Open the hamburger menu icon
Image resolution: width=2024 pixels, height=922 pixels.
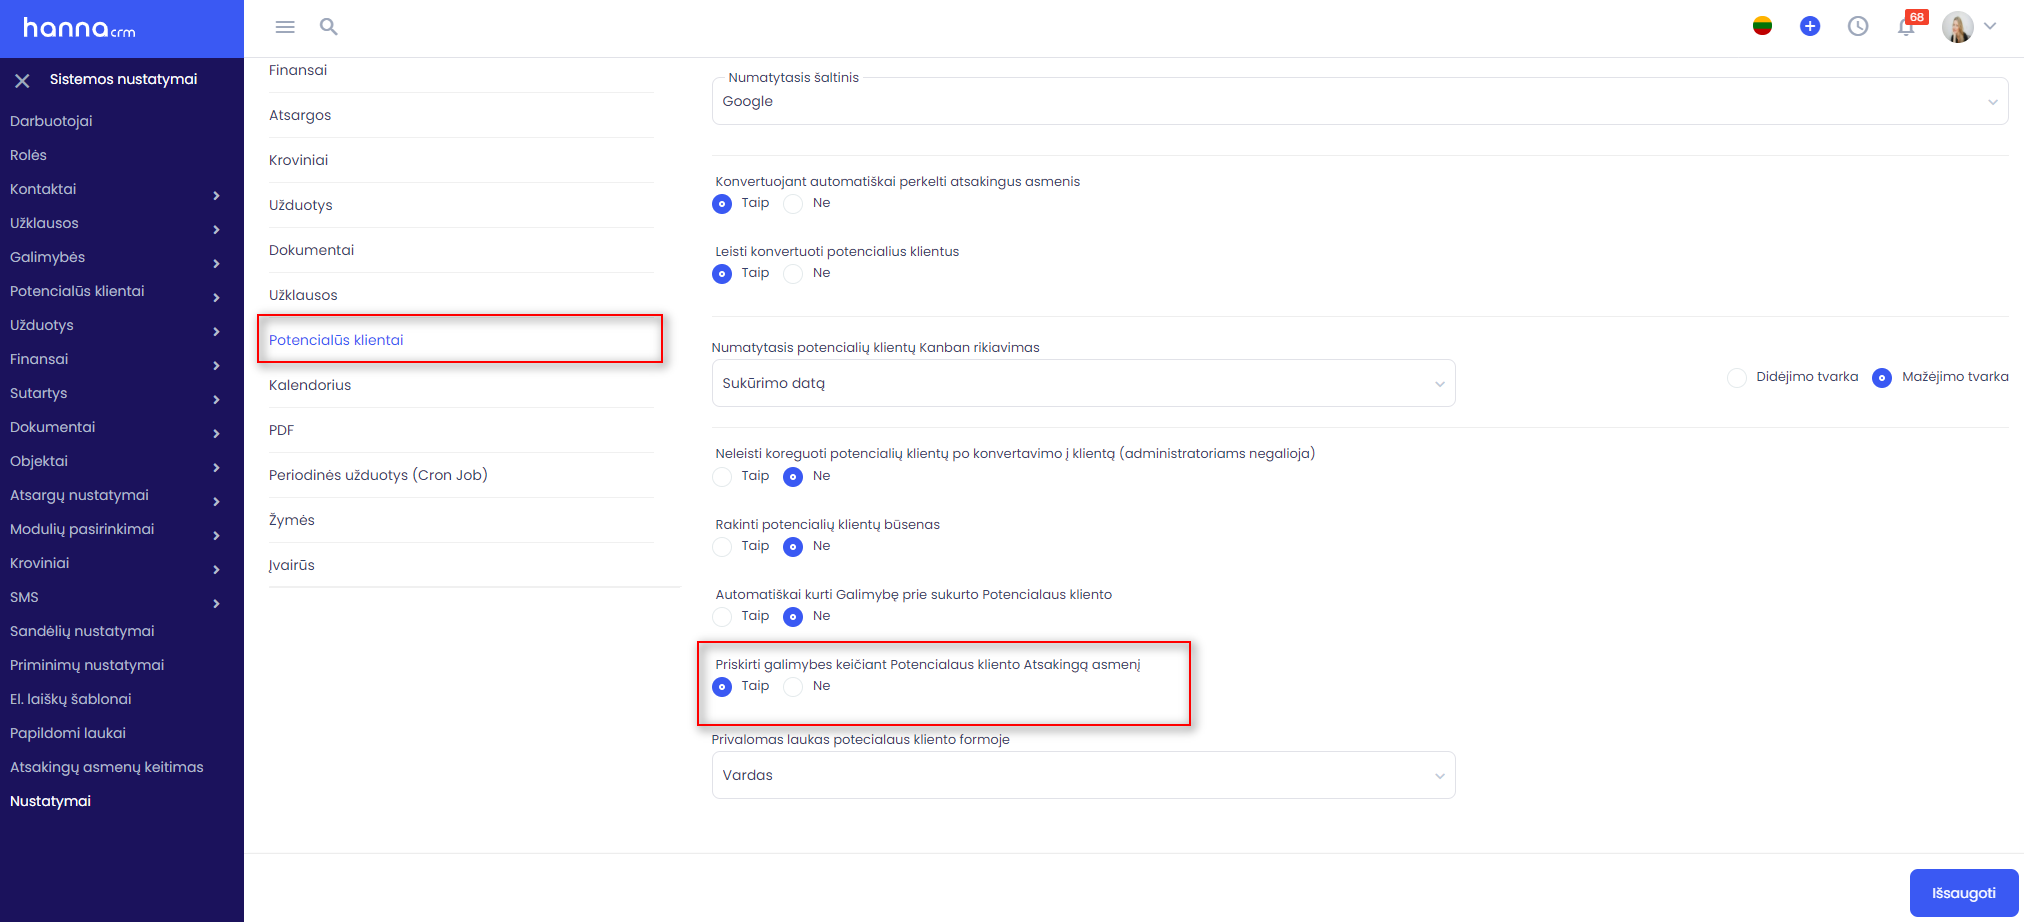[285, 27]
